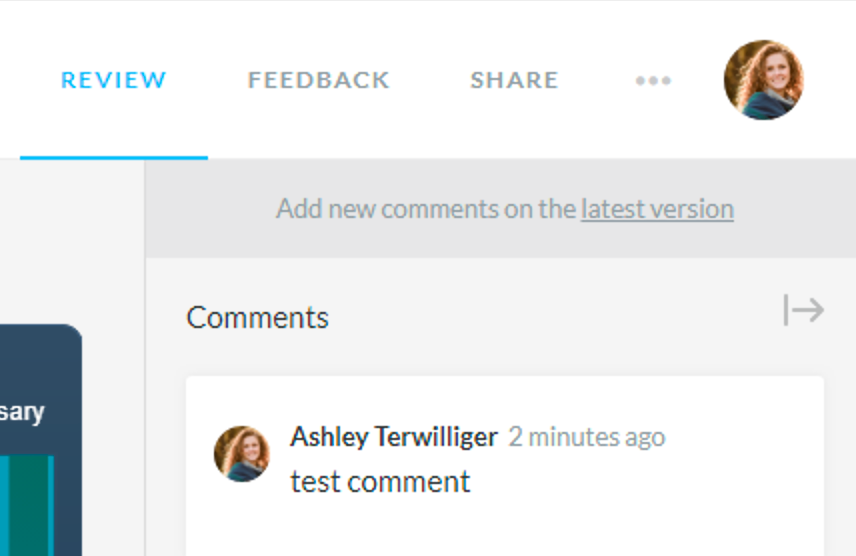Click the blue underline beneath Review
The height and width of the screenshot is (556, 856).
[x=114, y=157]
